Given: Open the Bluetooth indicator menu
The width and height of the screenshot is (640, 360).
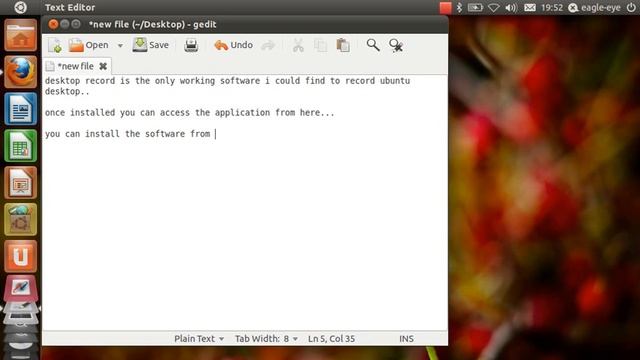Looking at the screenshot, I should pyautogui.click(x=459, y=7).
